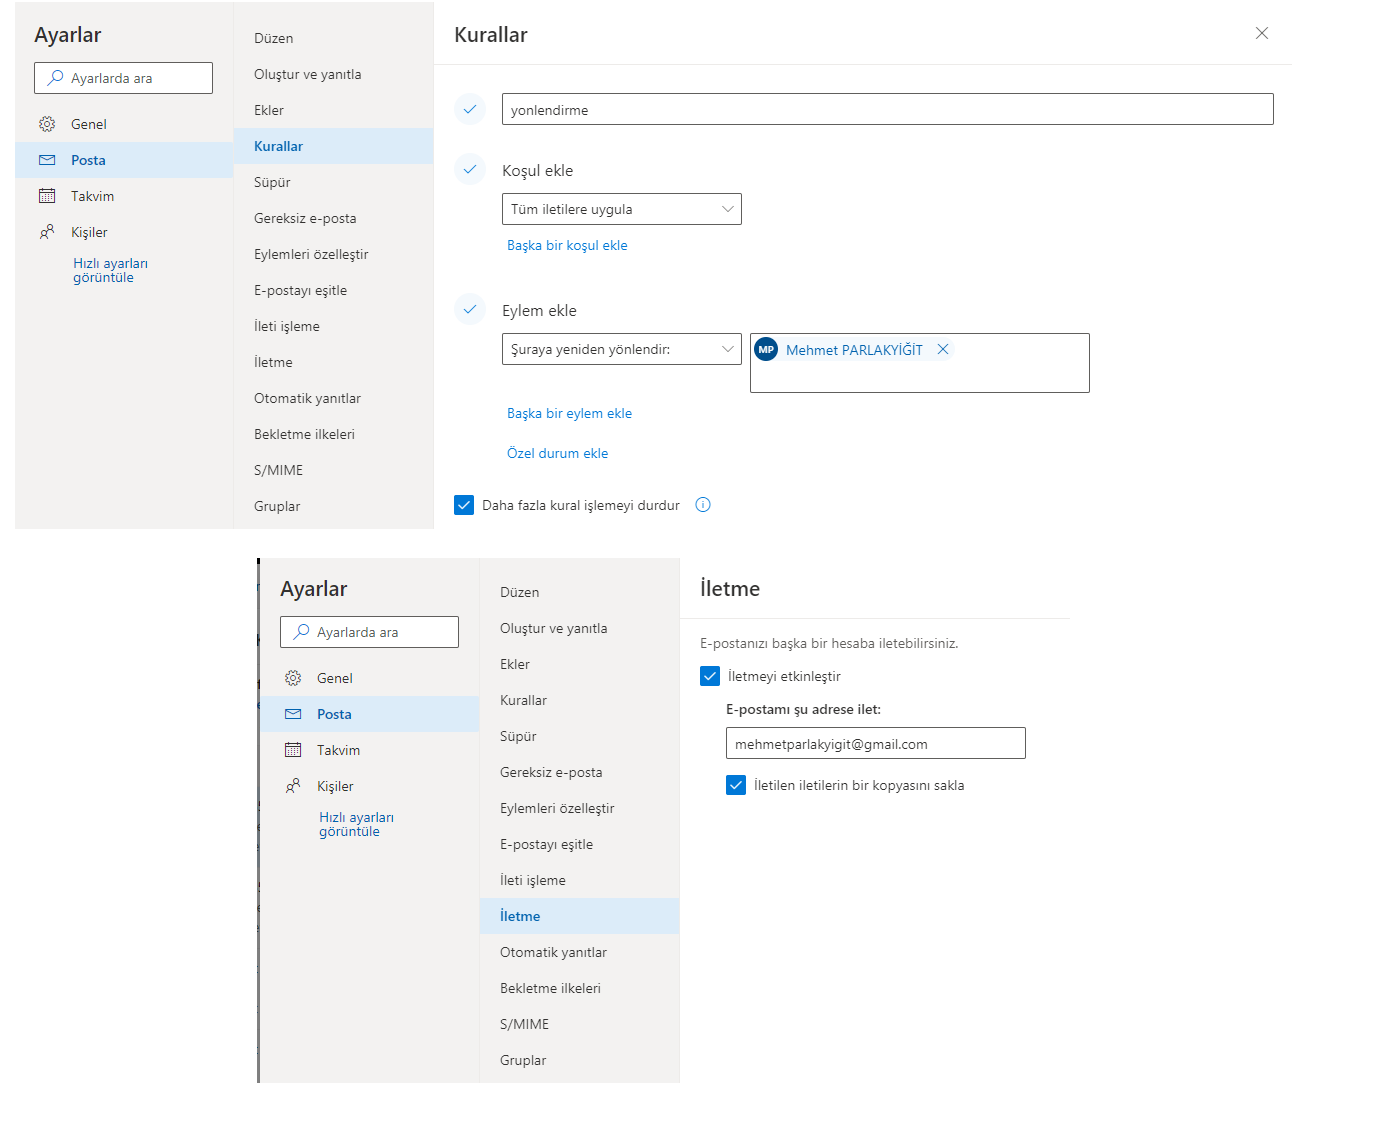Click the info icon next to Daha fazla kural işlemeyi durdur
Image resolution: width=1387 pixels, height=1122 pixels.
coord(703,505)
